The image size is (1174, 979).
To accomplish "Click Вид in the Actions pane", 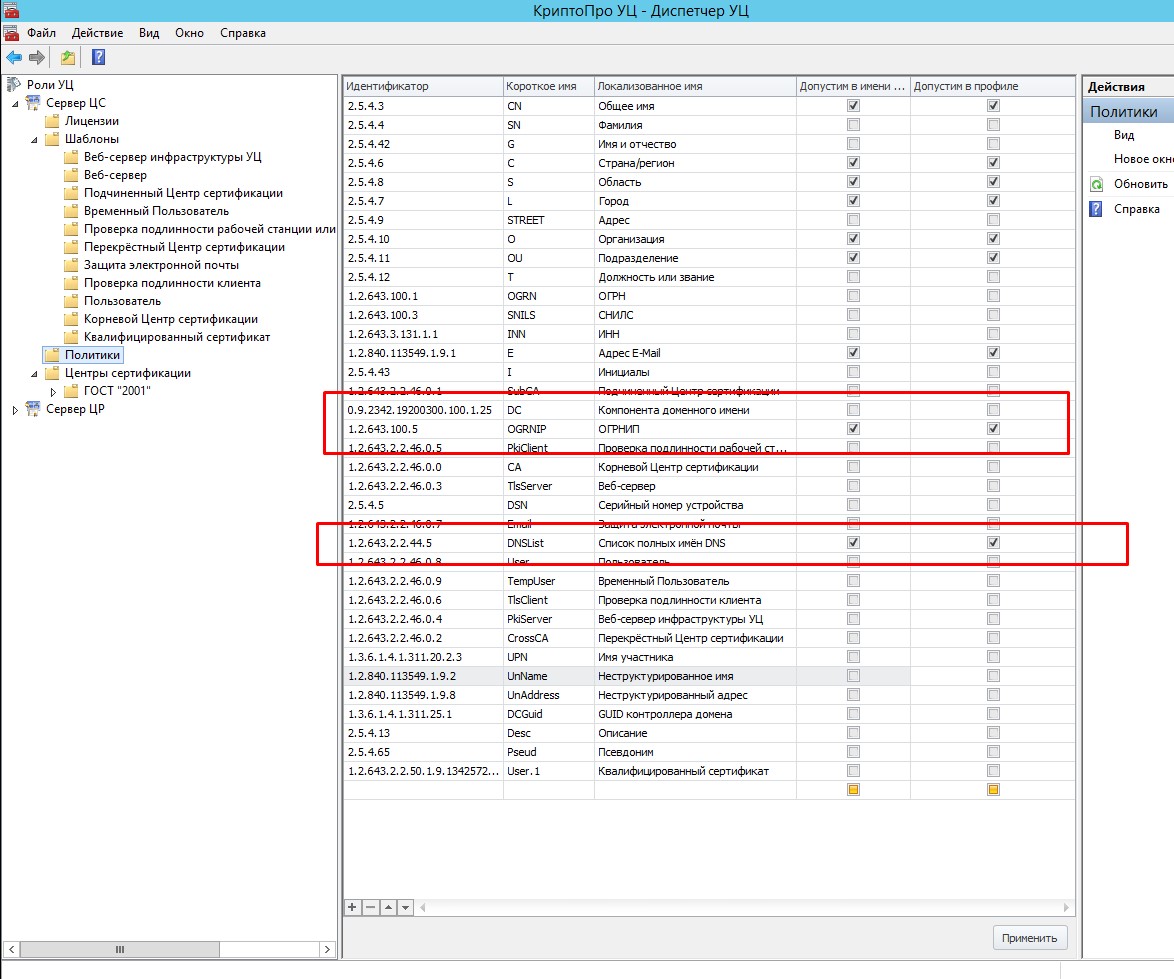I will [x=1124, y=135].
